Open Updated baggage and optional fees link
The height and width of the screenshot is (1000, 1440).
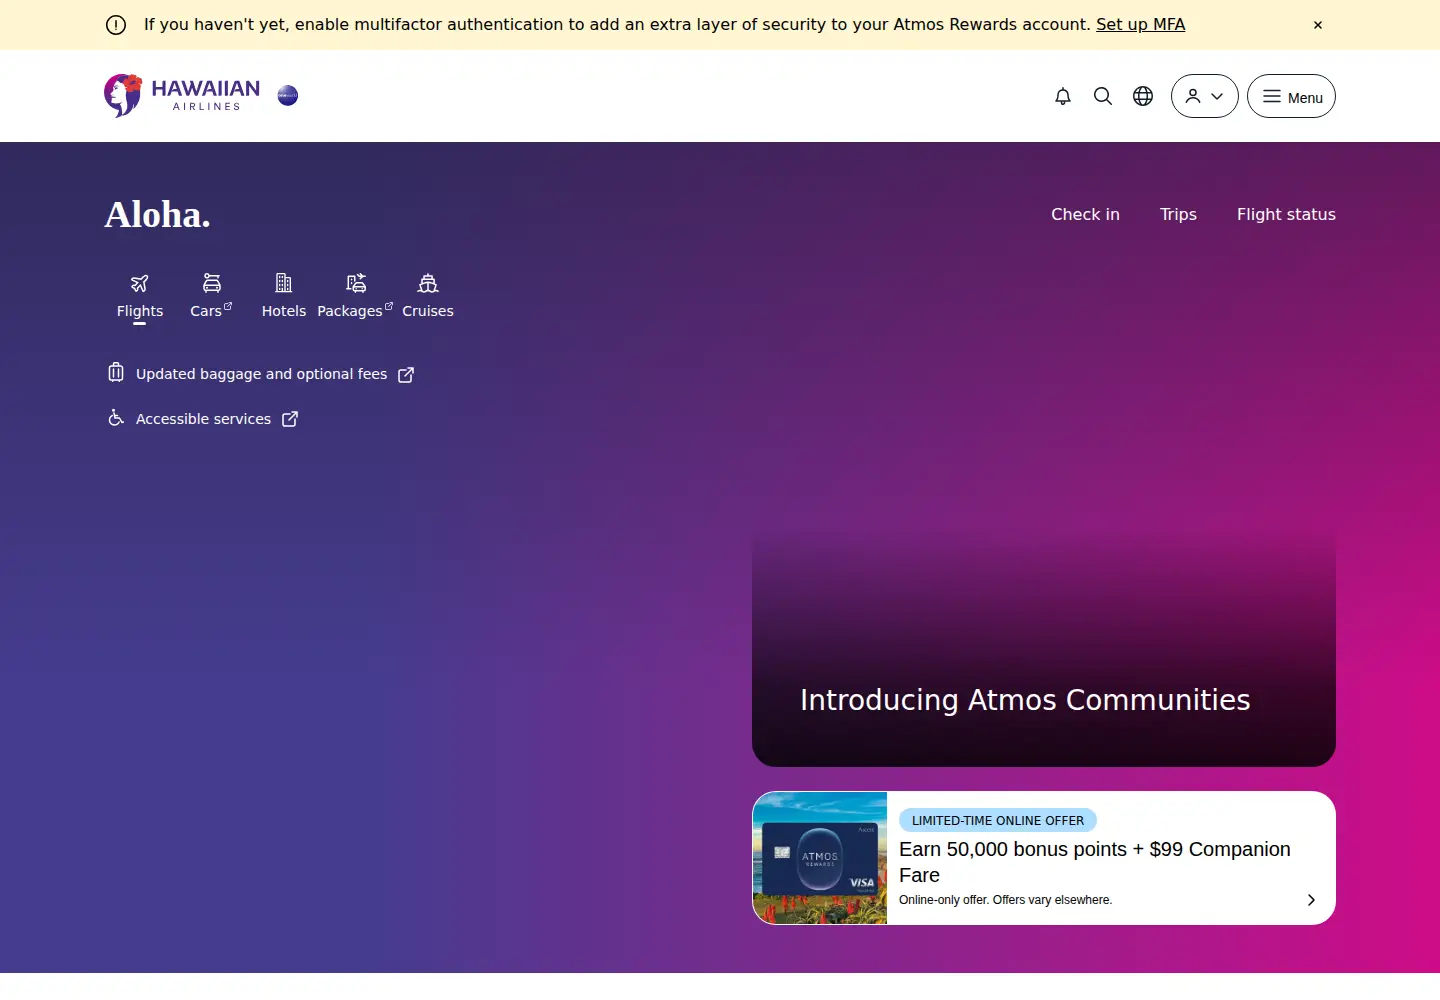click(261, 374)
